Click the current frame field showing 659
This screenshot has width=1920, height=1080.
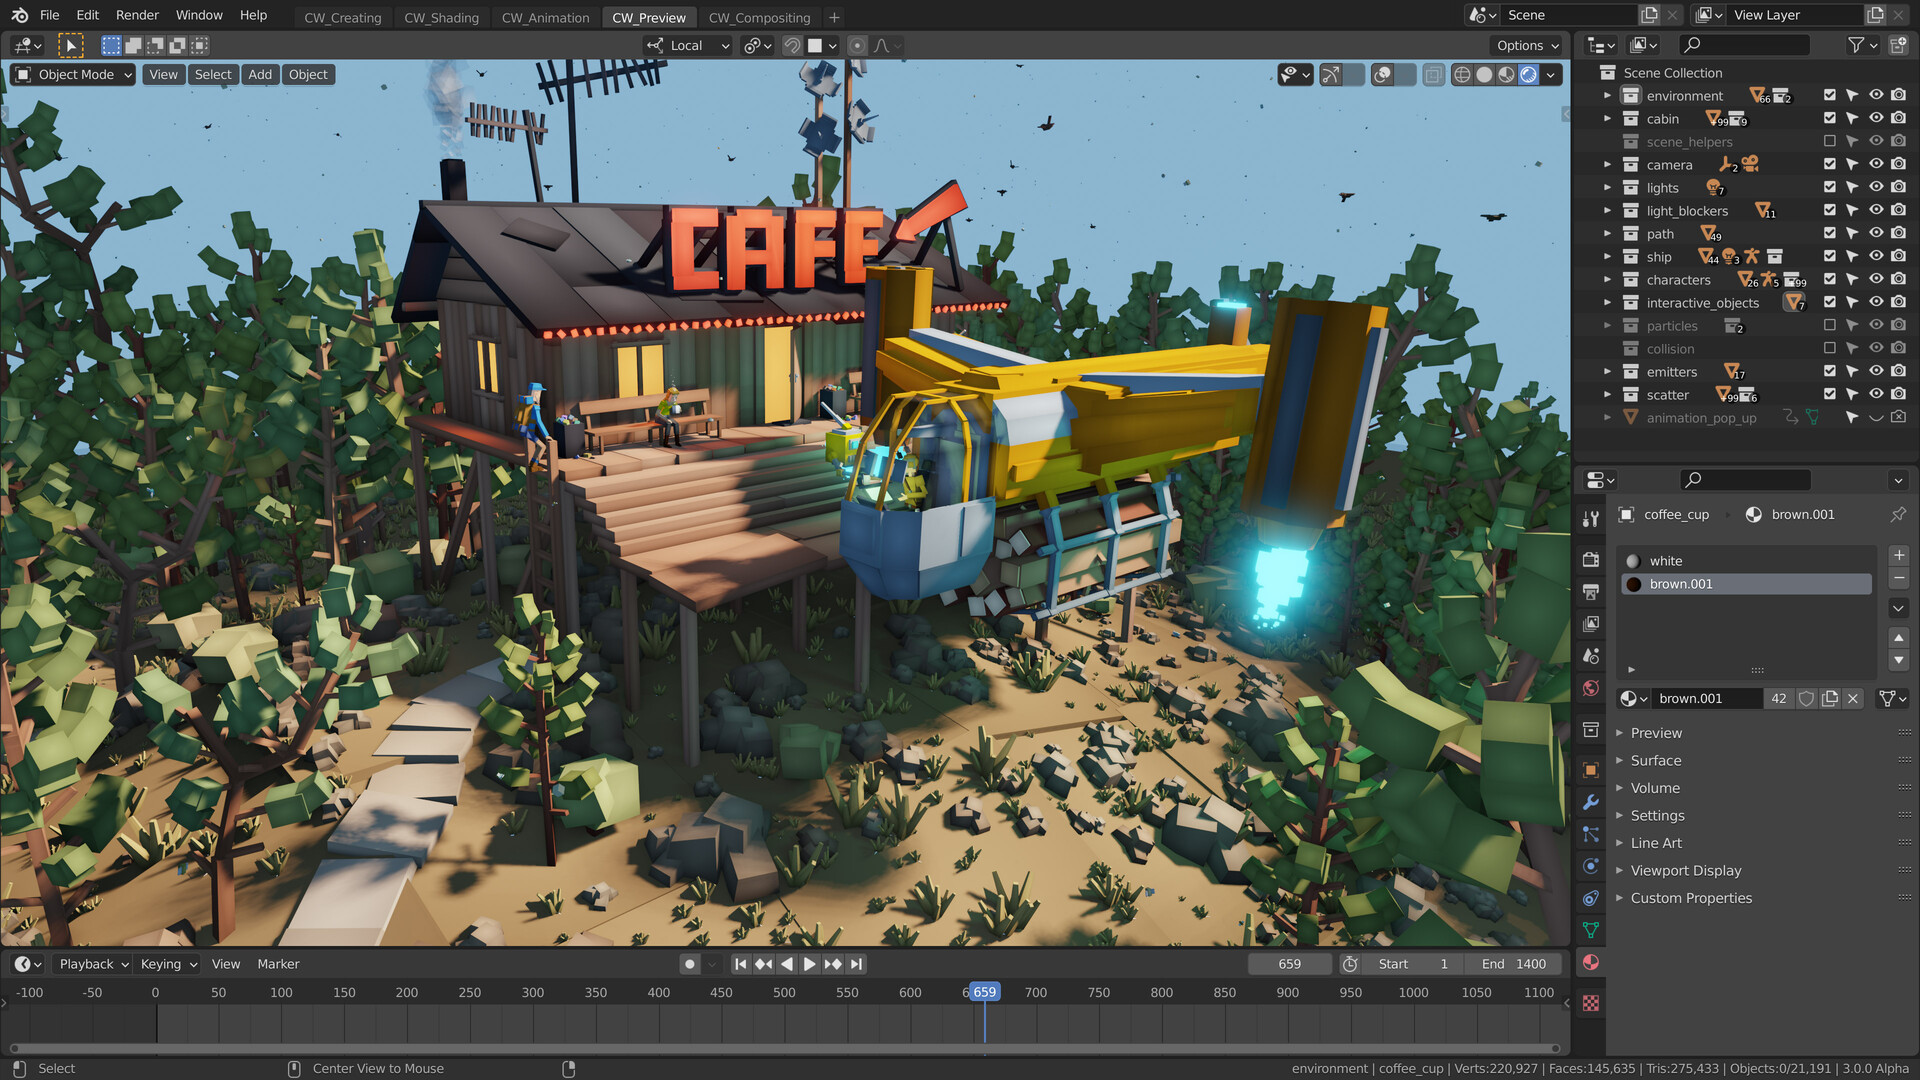click(x=1290, y=963)
